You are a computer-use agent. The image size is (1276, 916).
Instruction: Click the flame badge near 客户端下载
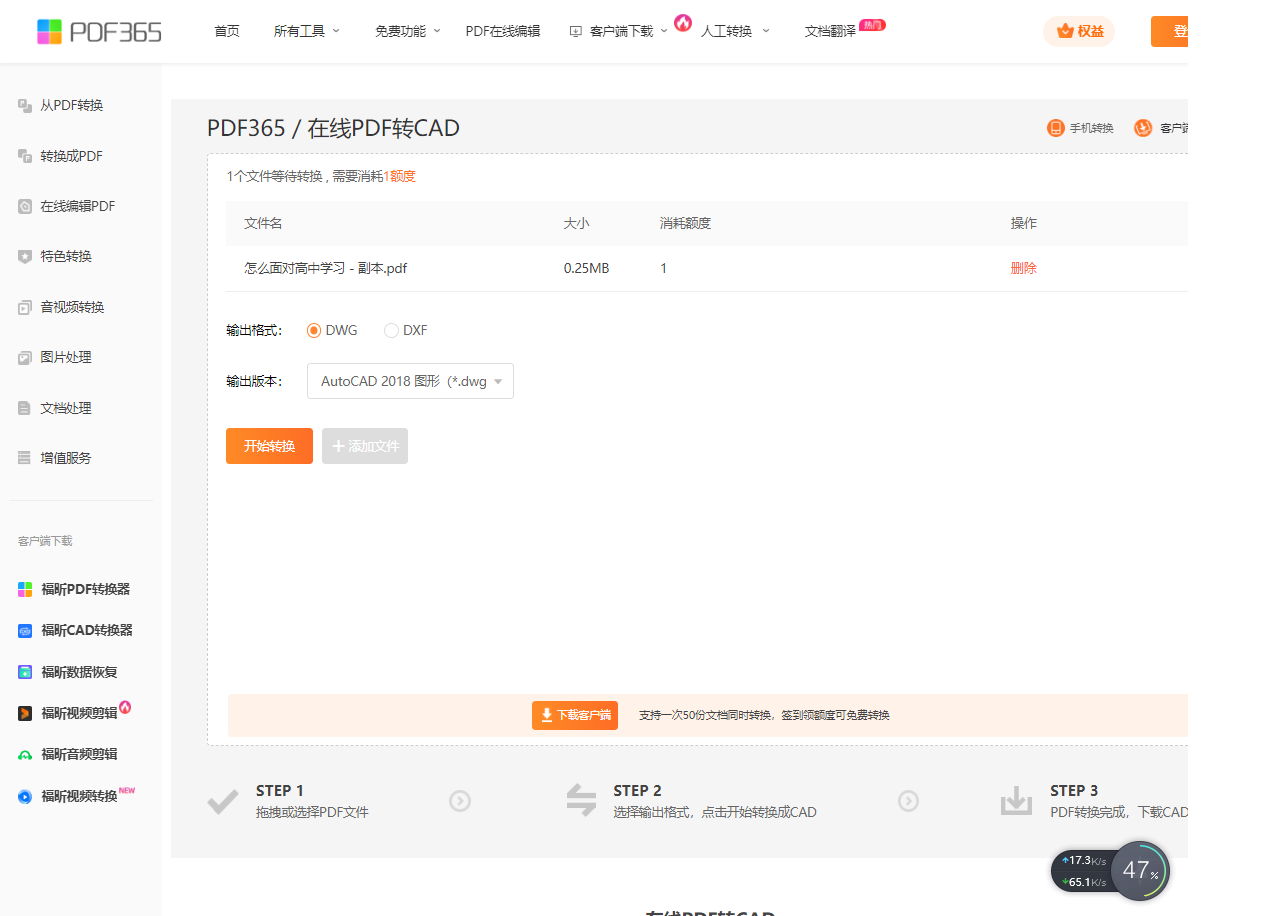(x=683, y=22)
